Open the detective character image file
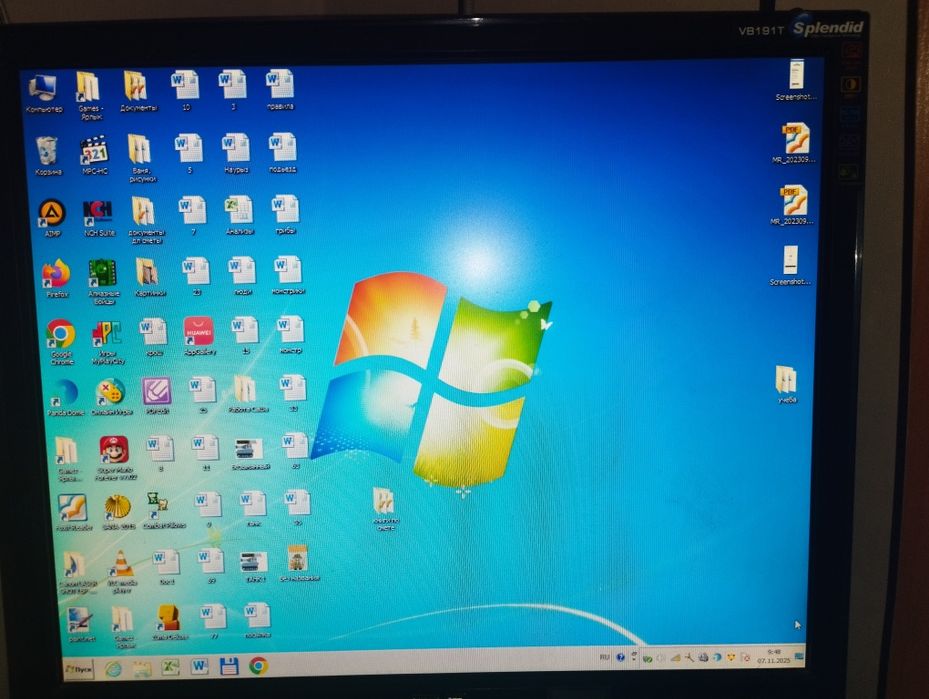 click(298, 564)
